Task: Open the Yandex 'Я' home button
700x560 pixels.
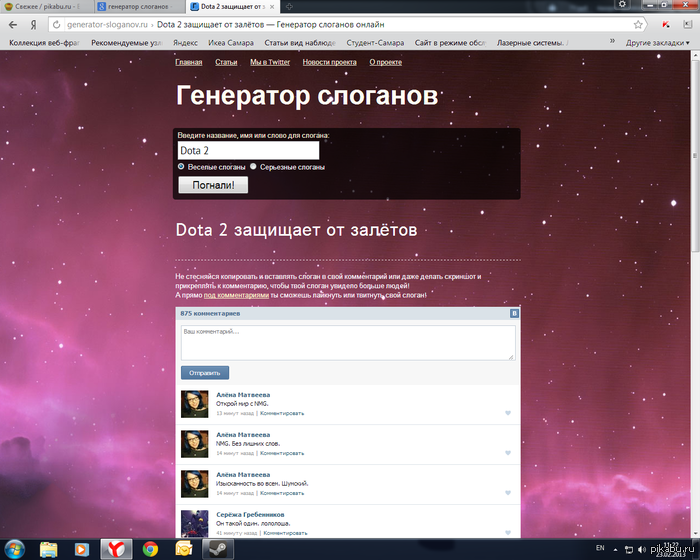Action: point(33,25)
